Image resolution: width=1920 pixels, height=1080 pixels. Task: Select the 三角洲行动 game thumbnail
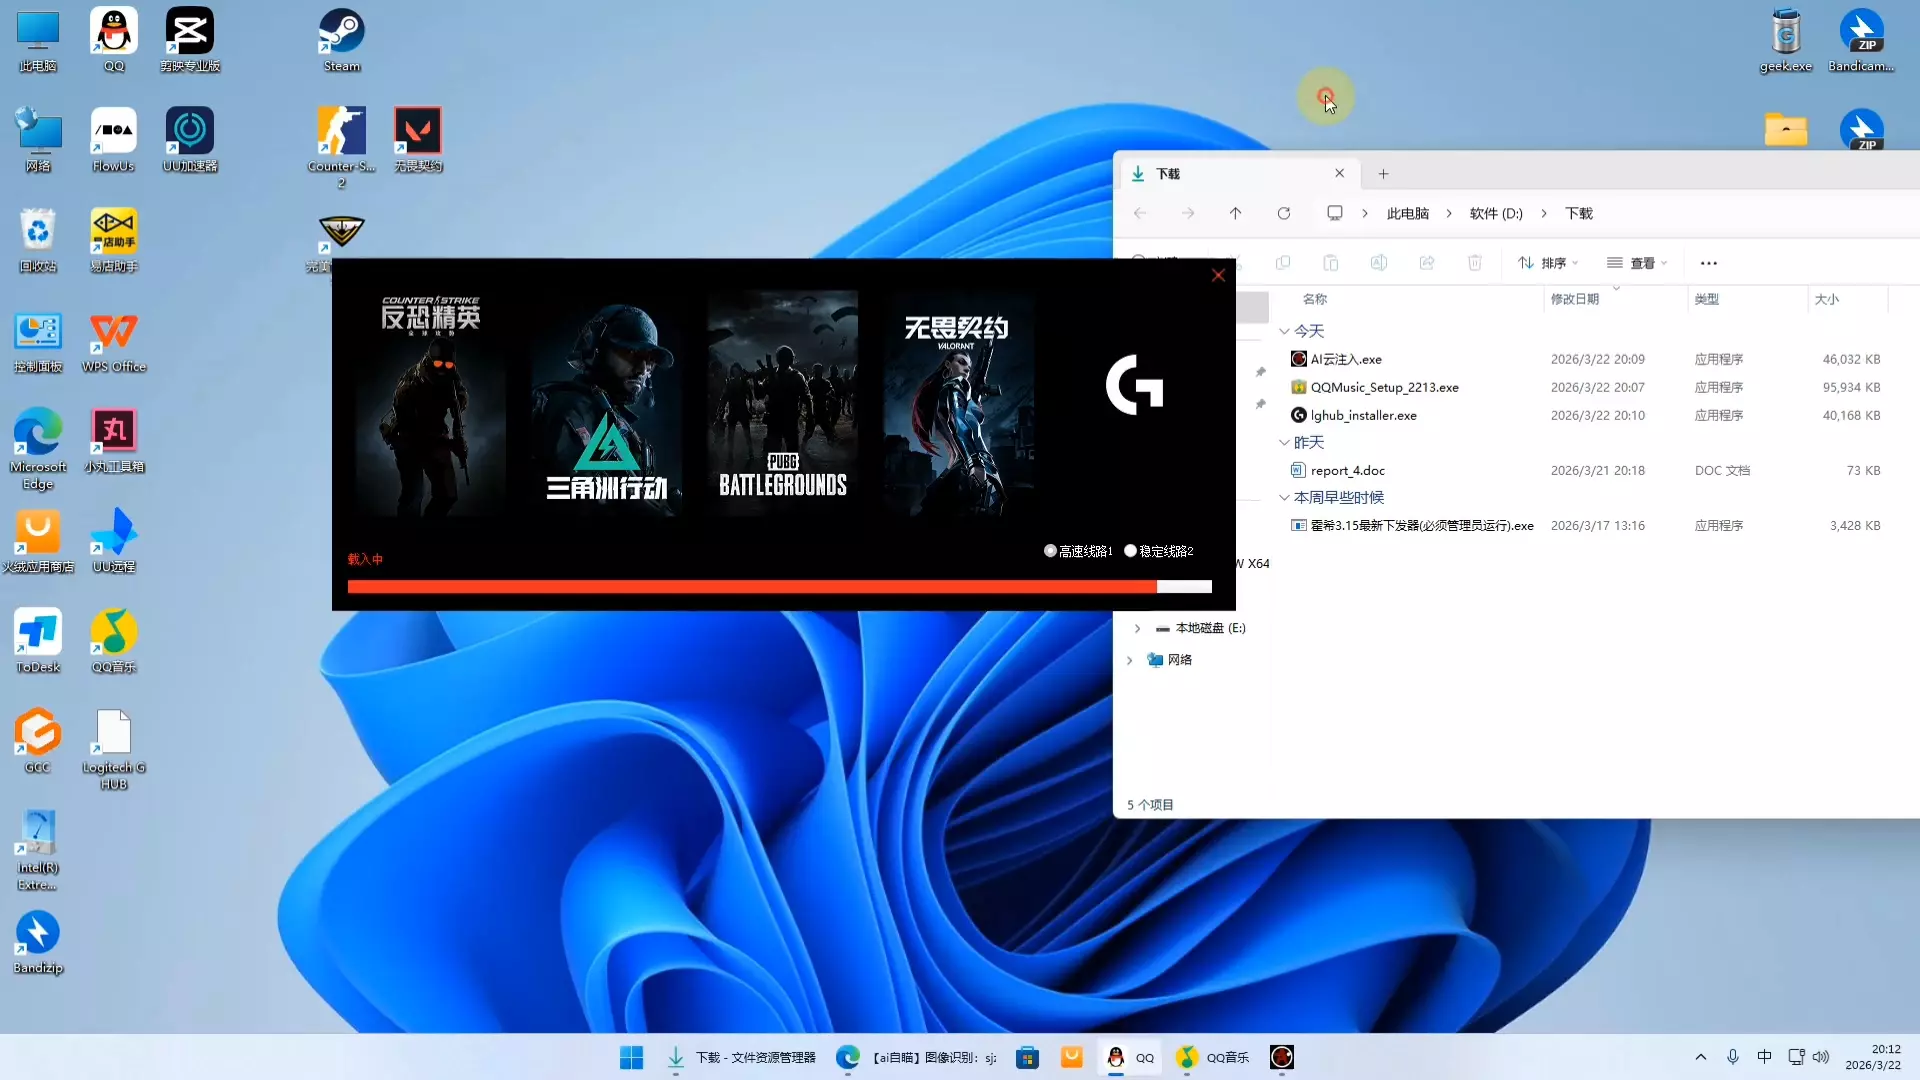tap(607, 403)
